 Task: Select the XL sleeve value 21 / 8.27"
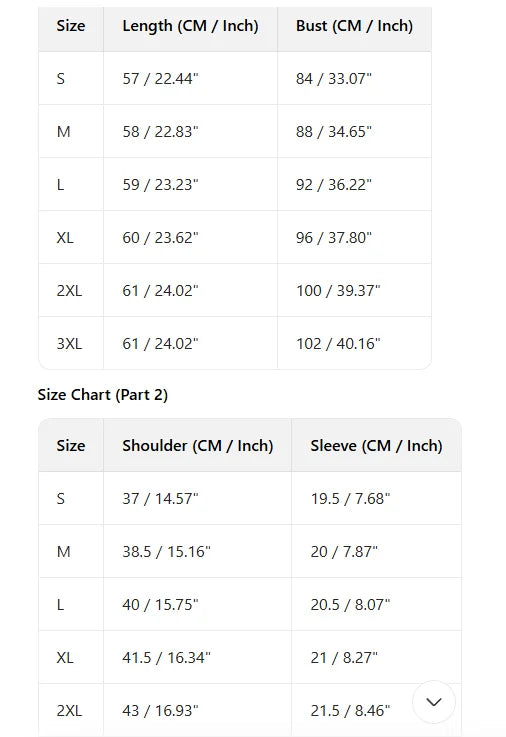point(344,658)
